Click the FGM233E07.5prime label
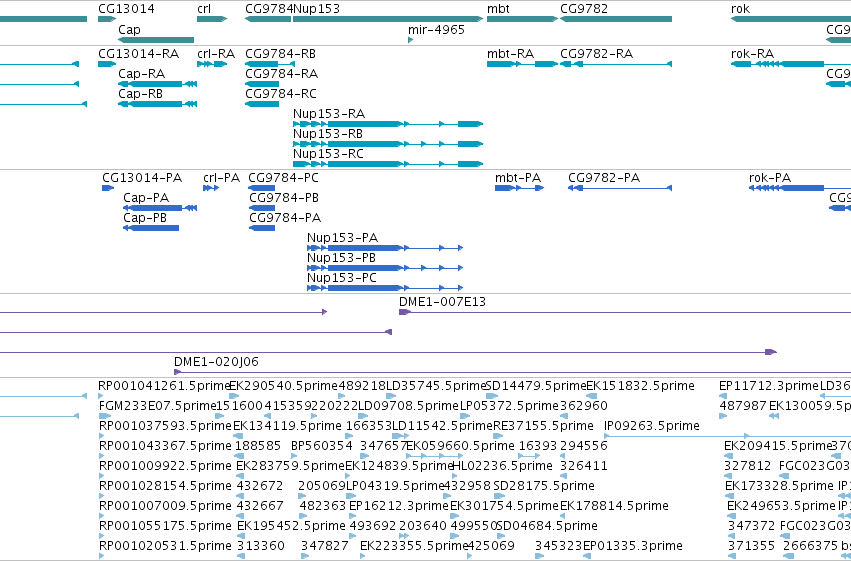The width and height of the screenshot is (851, 561). [158, 406]
